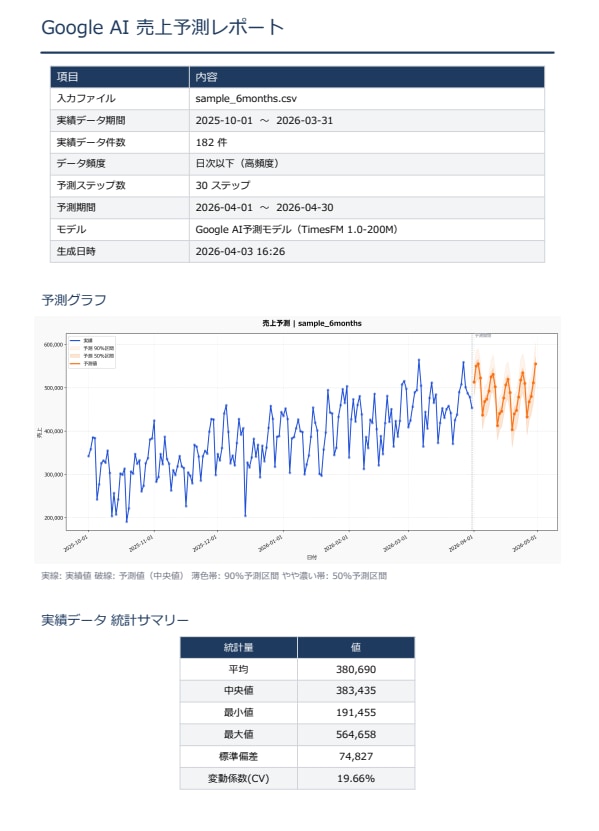
Task: Click the '変動係数(CV)' row label
Action: 239,779
